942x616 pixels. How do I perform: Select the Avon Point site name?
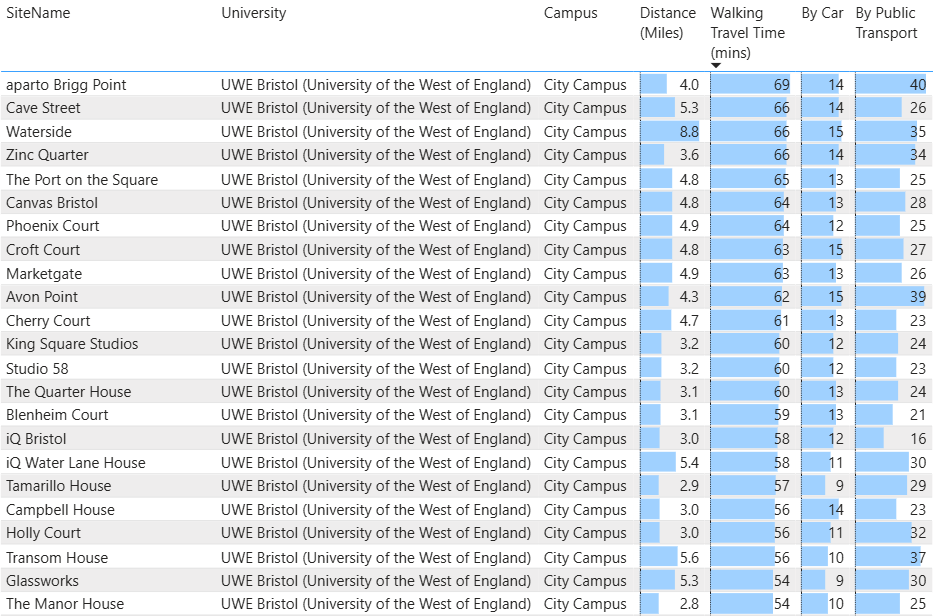pyautogui.click(x=41, y=297)
